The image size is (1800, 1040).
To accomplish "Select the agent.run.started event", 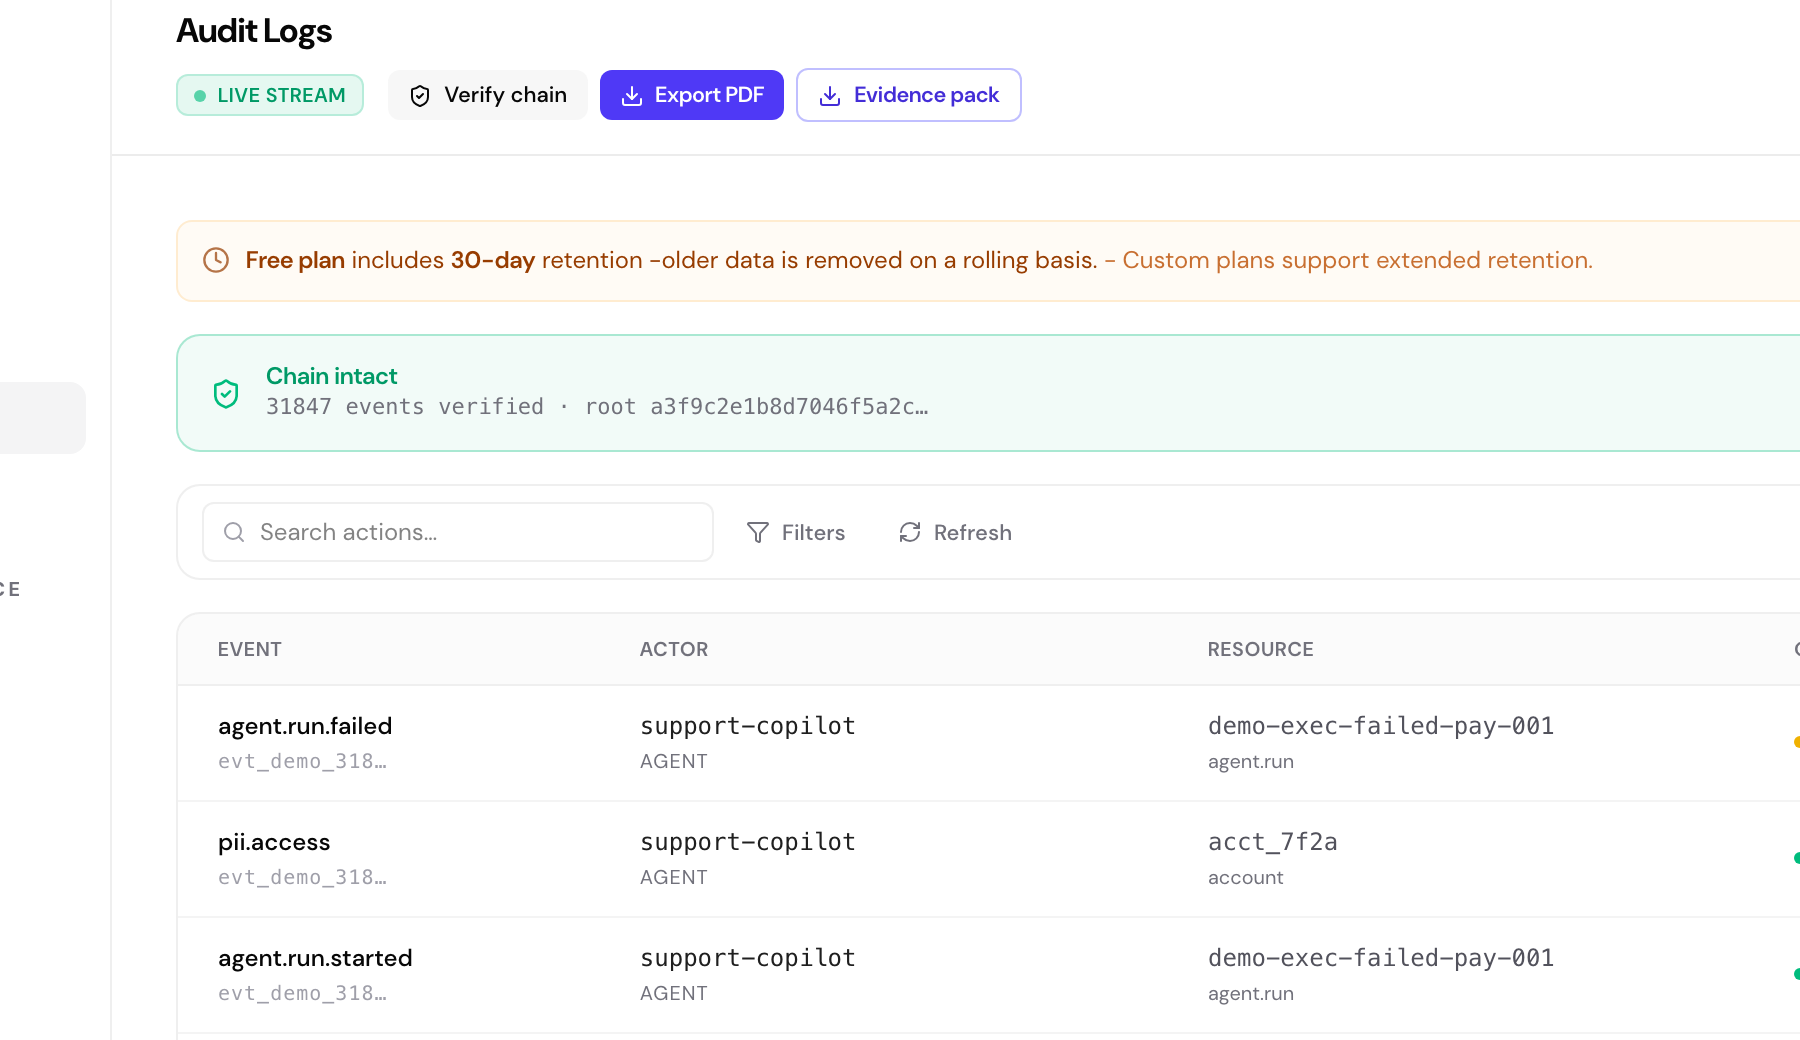I will coord(315,958).
